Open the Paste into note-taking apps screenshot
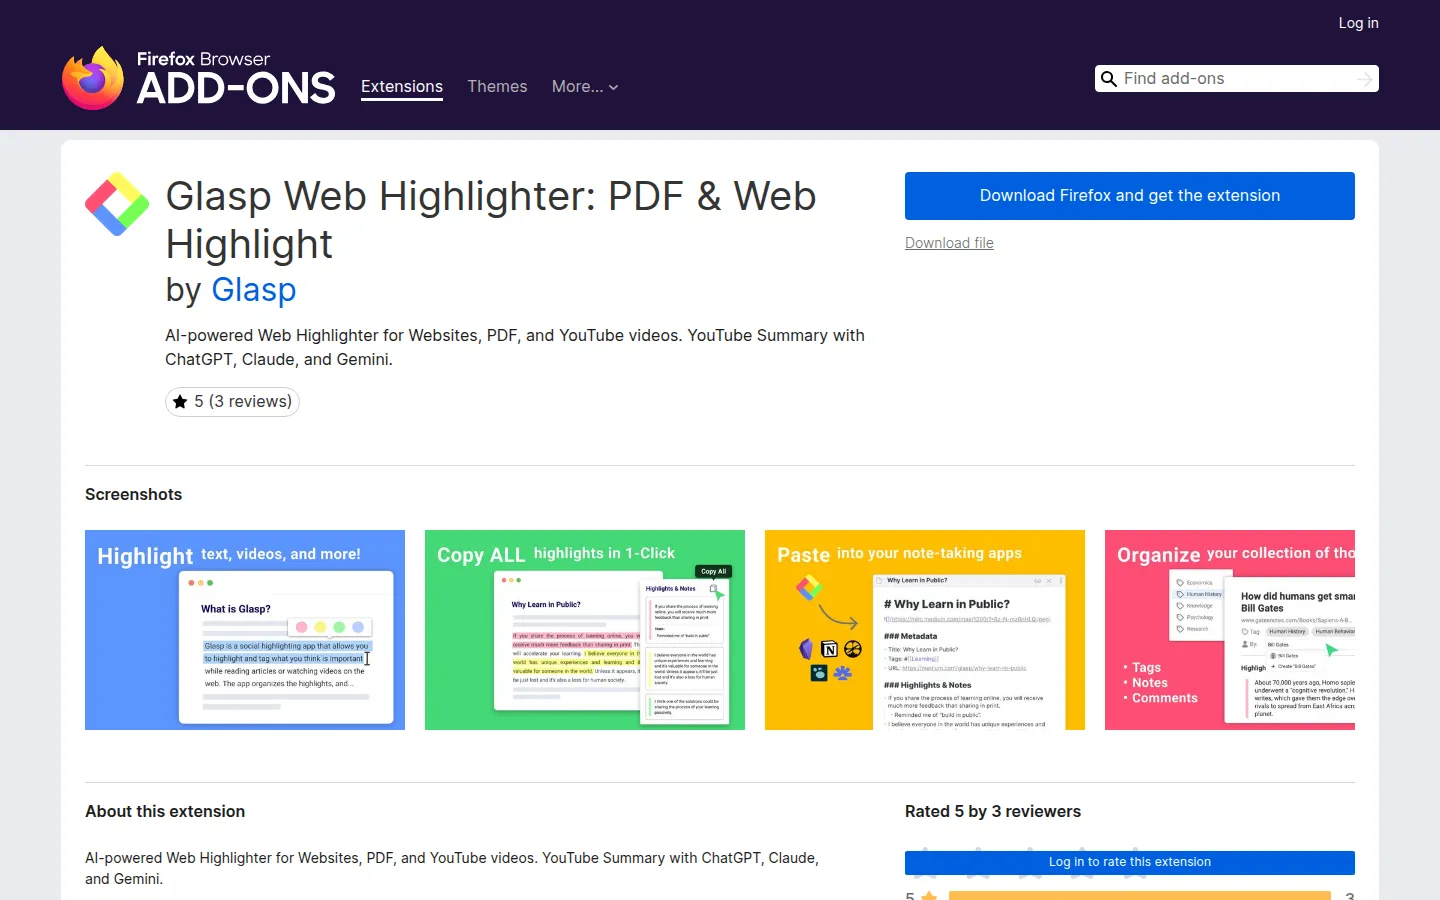The image size is (1440, 900). [x=925, y=630]
